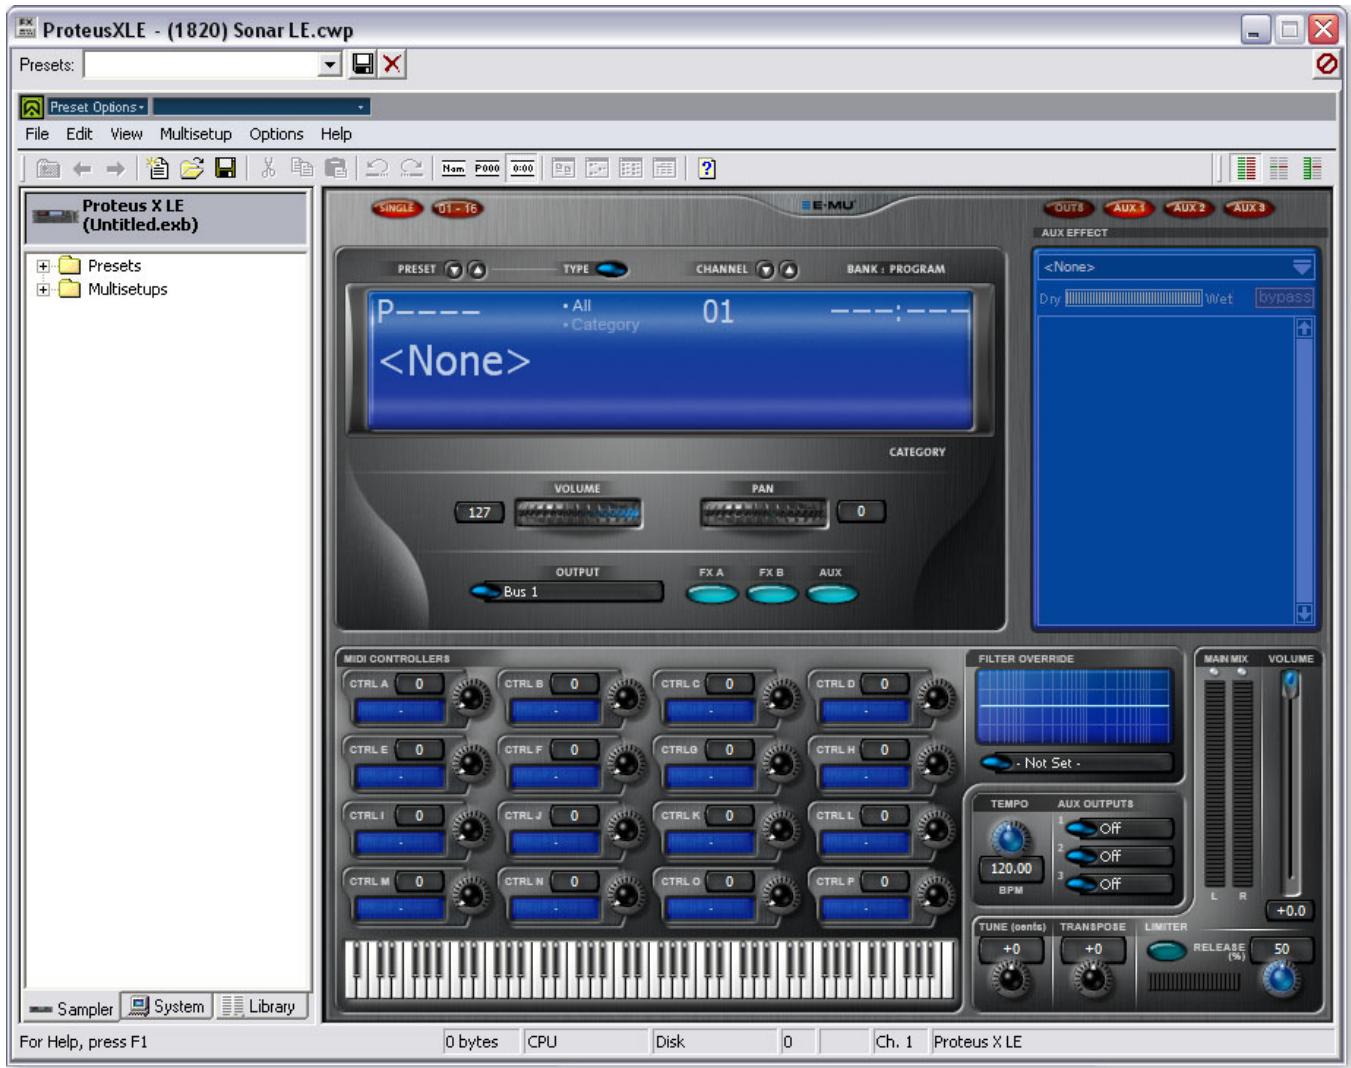Select the Cut scissors icon on toolbar
The width and height of the screenshot is (1351, 1068).
(268, 169)
